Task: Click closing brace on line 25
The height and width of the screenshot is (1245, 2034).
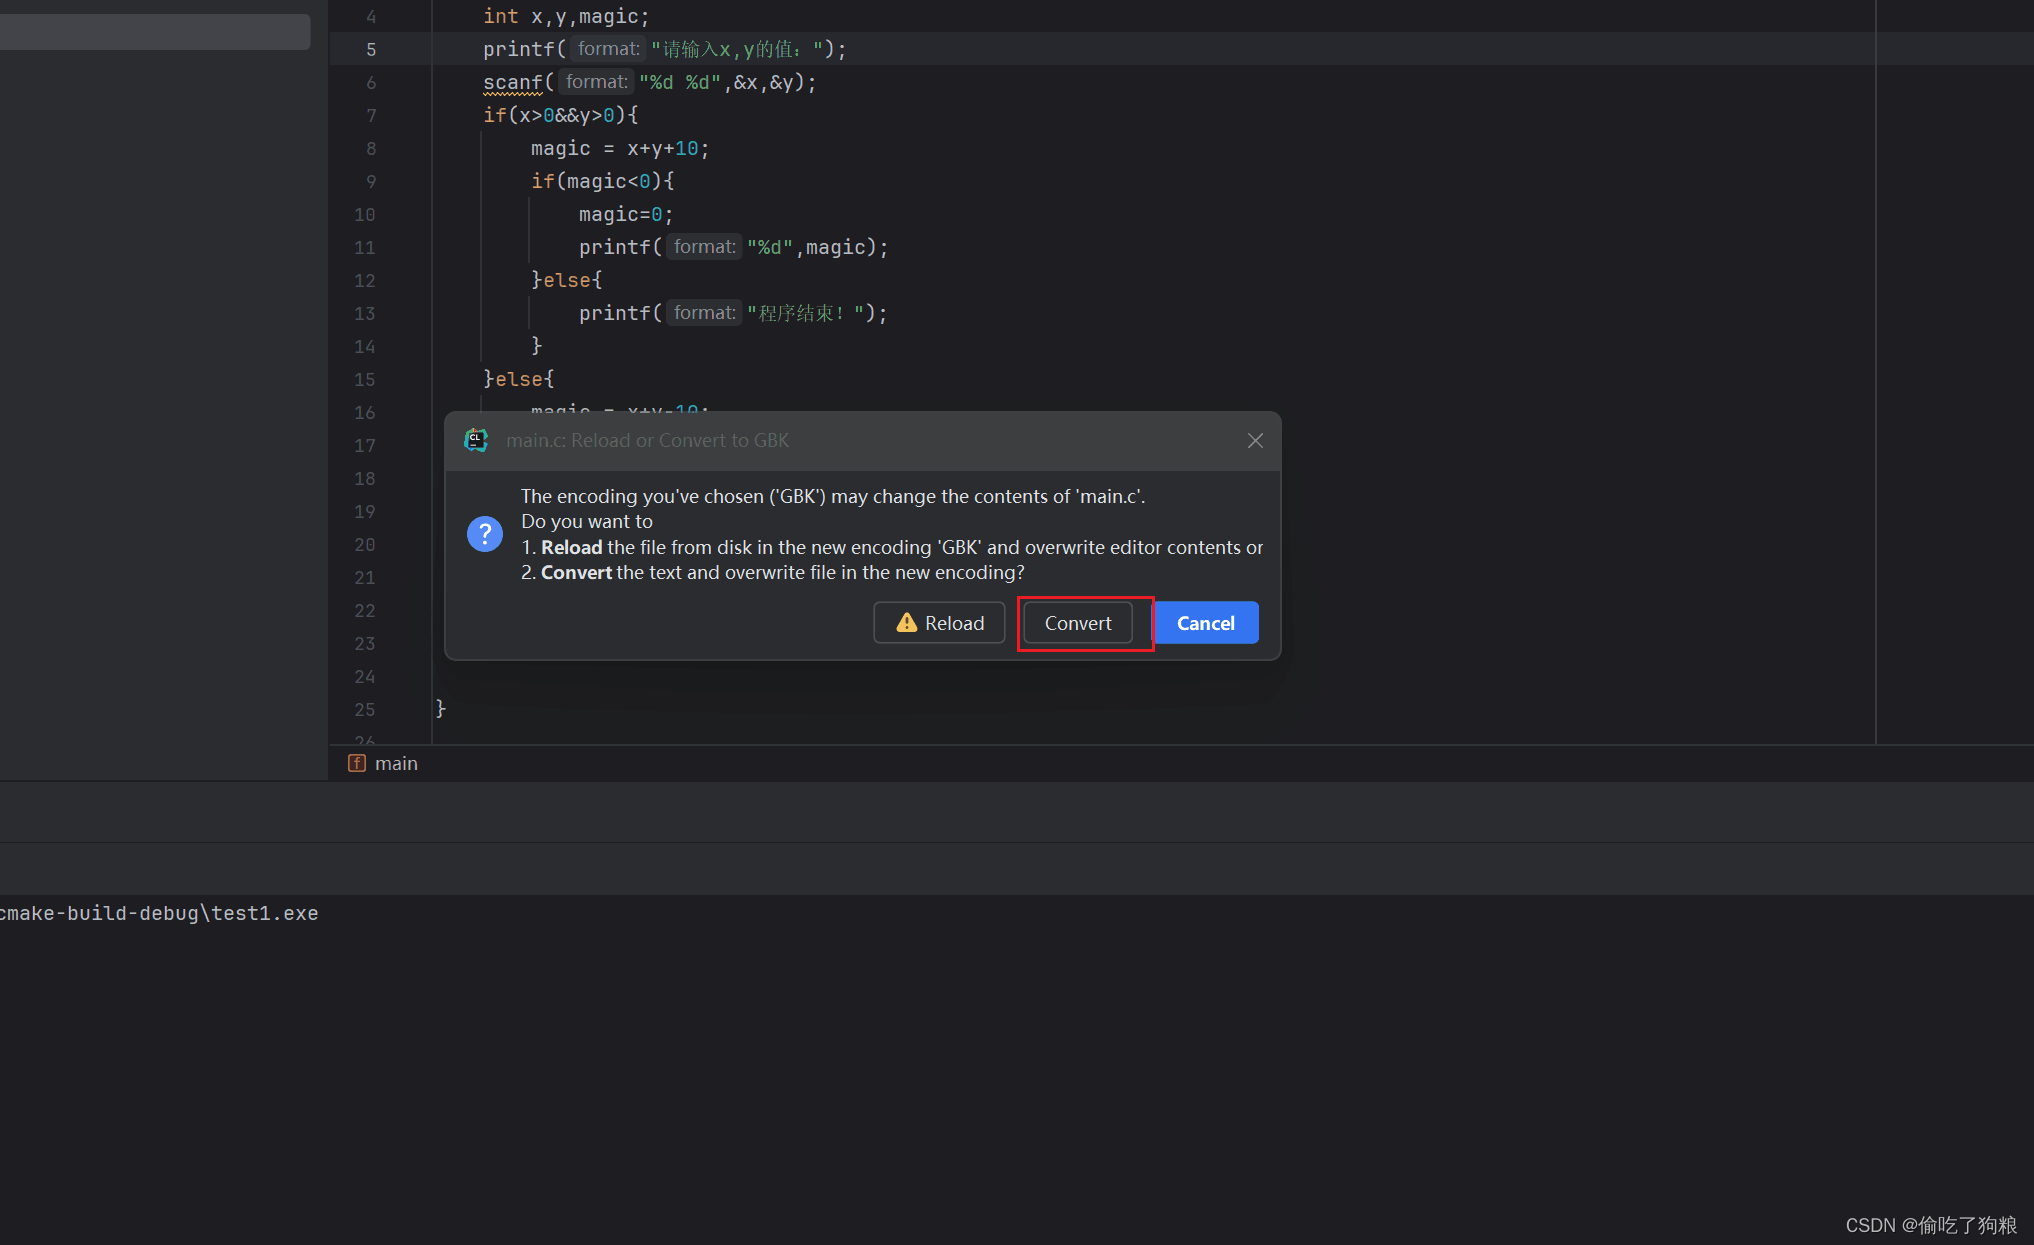Action: click(x=441, y=708)
